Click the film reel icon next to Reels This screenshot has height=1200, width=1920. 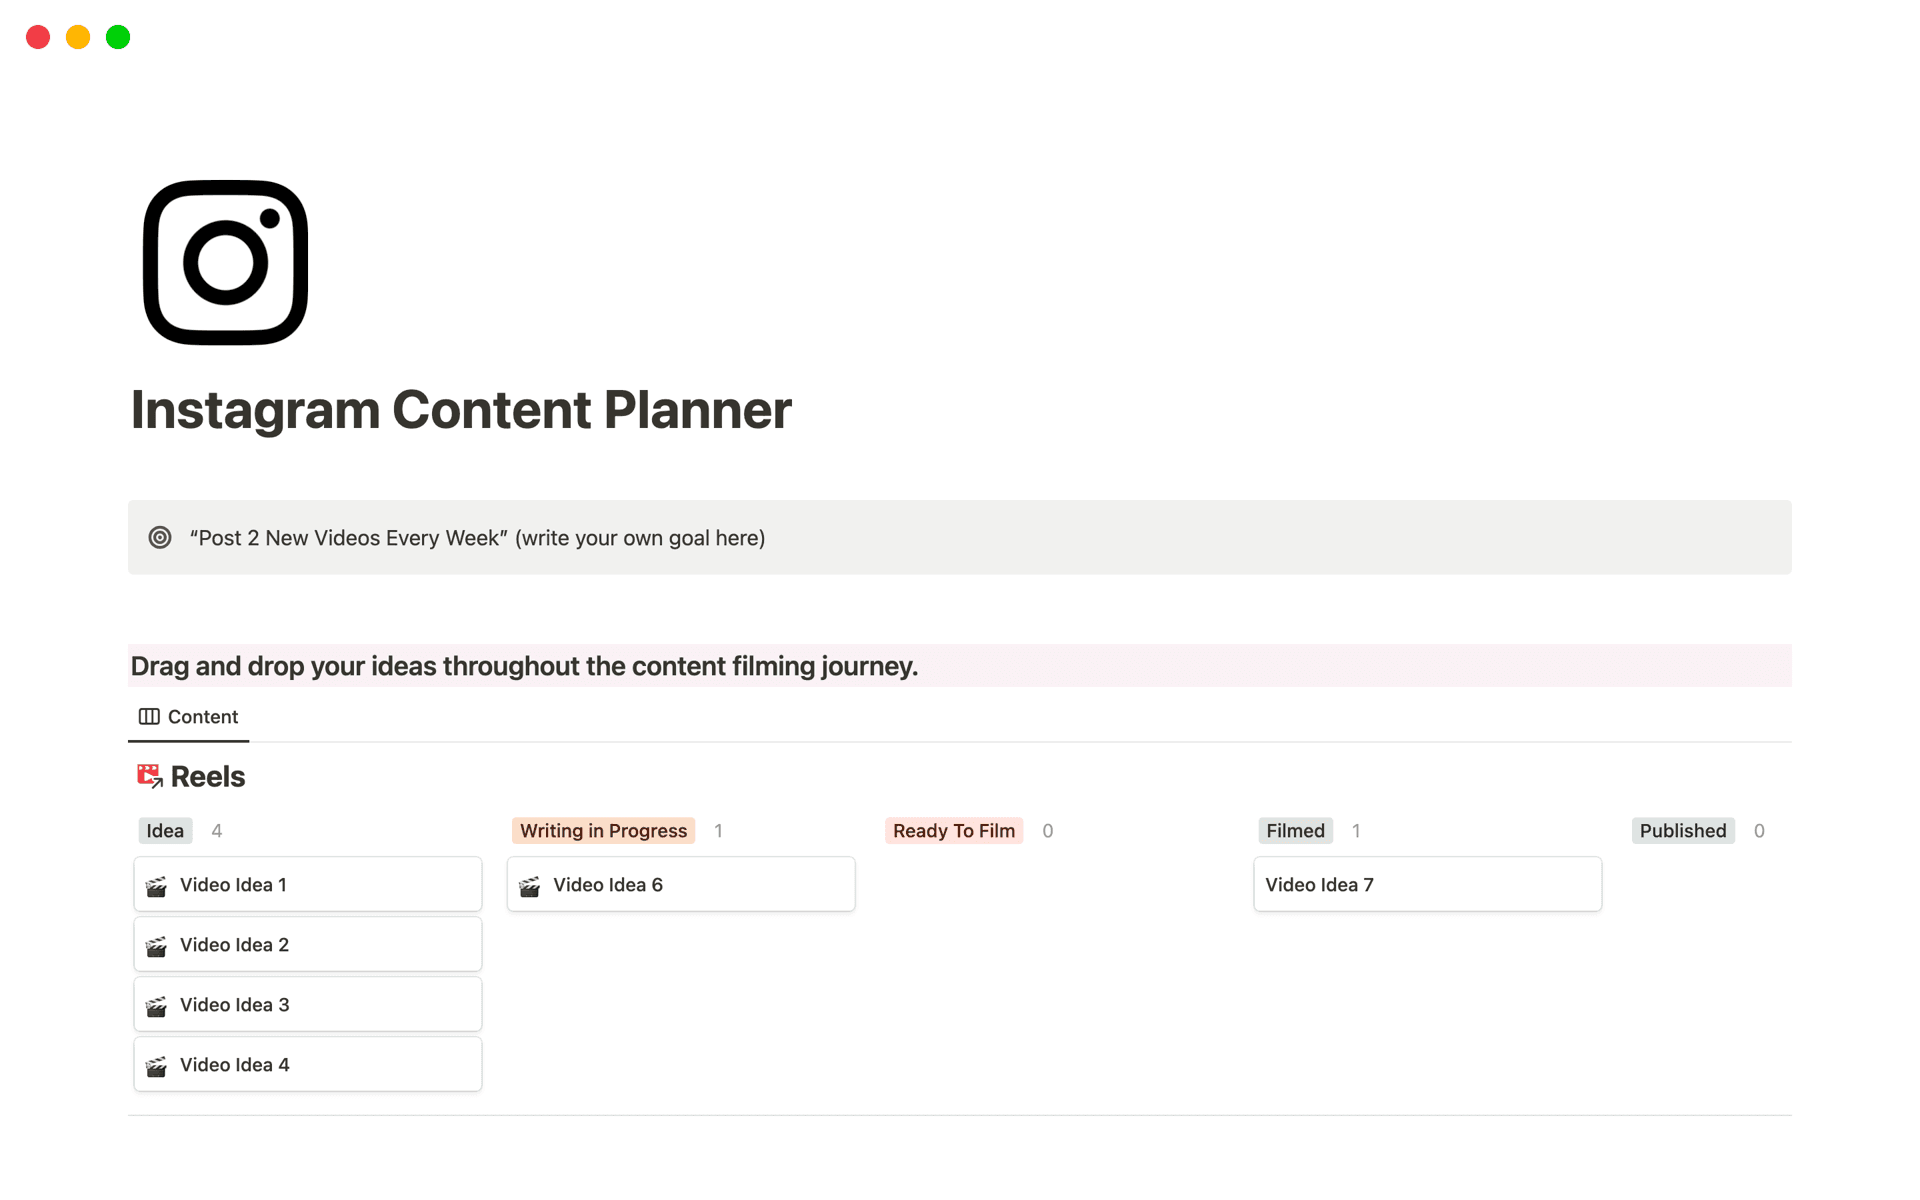pyautogui.click(x=147, y=775)
